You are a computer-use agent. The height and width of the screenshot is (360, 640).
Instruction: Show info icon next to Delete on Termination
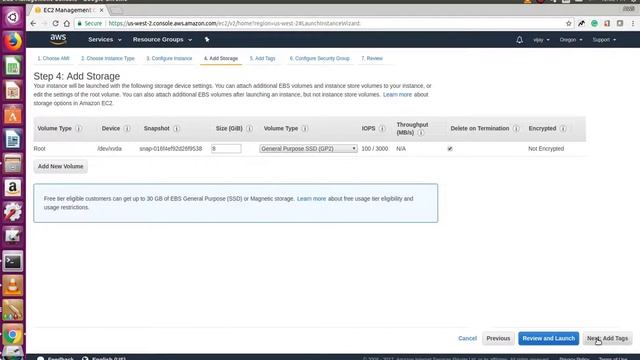tap(516, 129)
